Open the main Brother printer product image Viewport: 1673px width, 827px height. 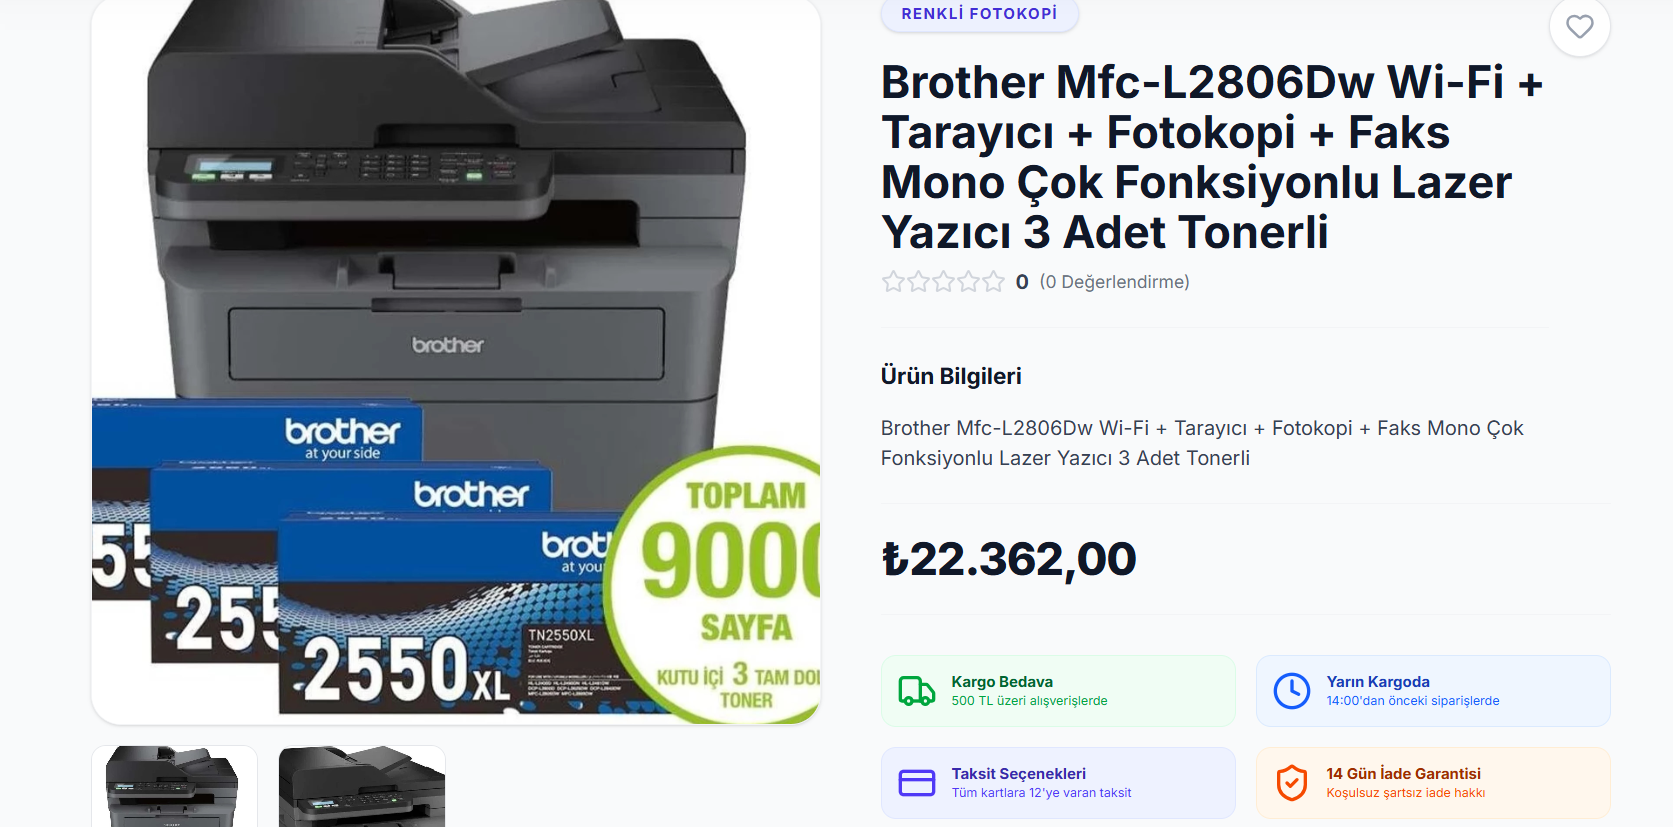tap(456, 361)
